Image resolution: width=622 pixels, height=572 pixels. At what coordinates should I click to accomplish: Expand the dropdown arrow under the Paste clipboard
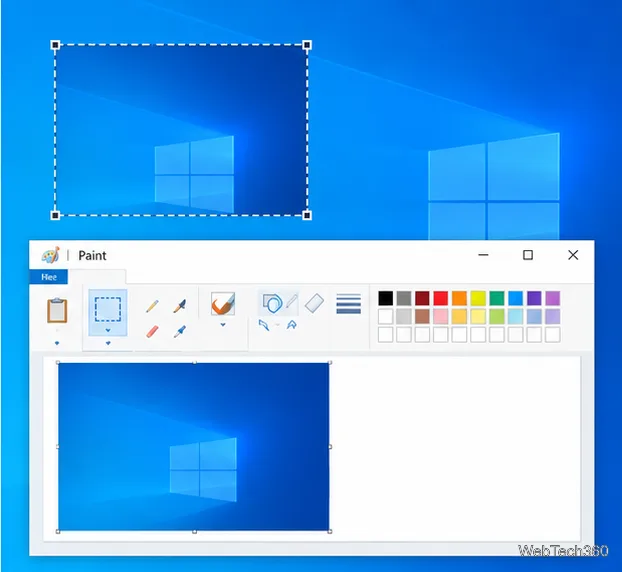[57, 343]
